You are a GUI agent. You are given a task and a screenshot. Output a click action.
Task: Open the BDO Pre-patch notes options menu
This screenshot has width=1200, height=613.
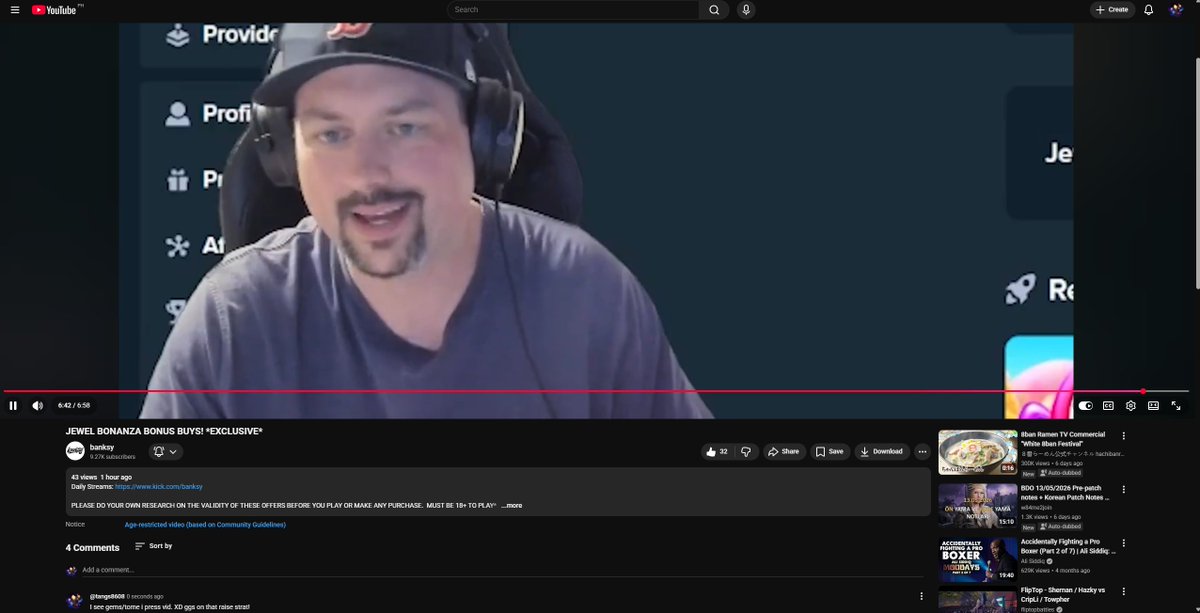1124,490
